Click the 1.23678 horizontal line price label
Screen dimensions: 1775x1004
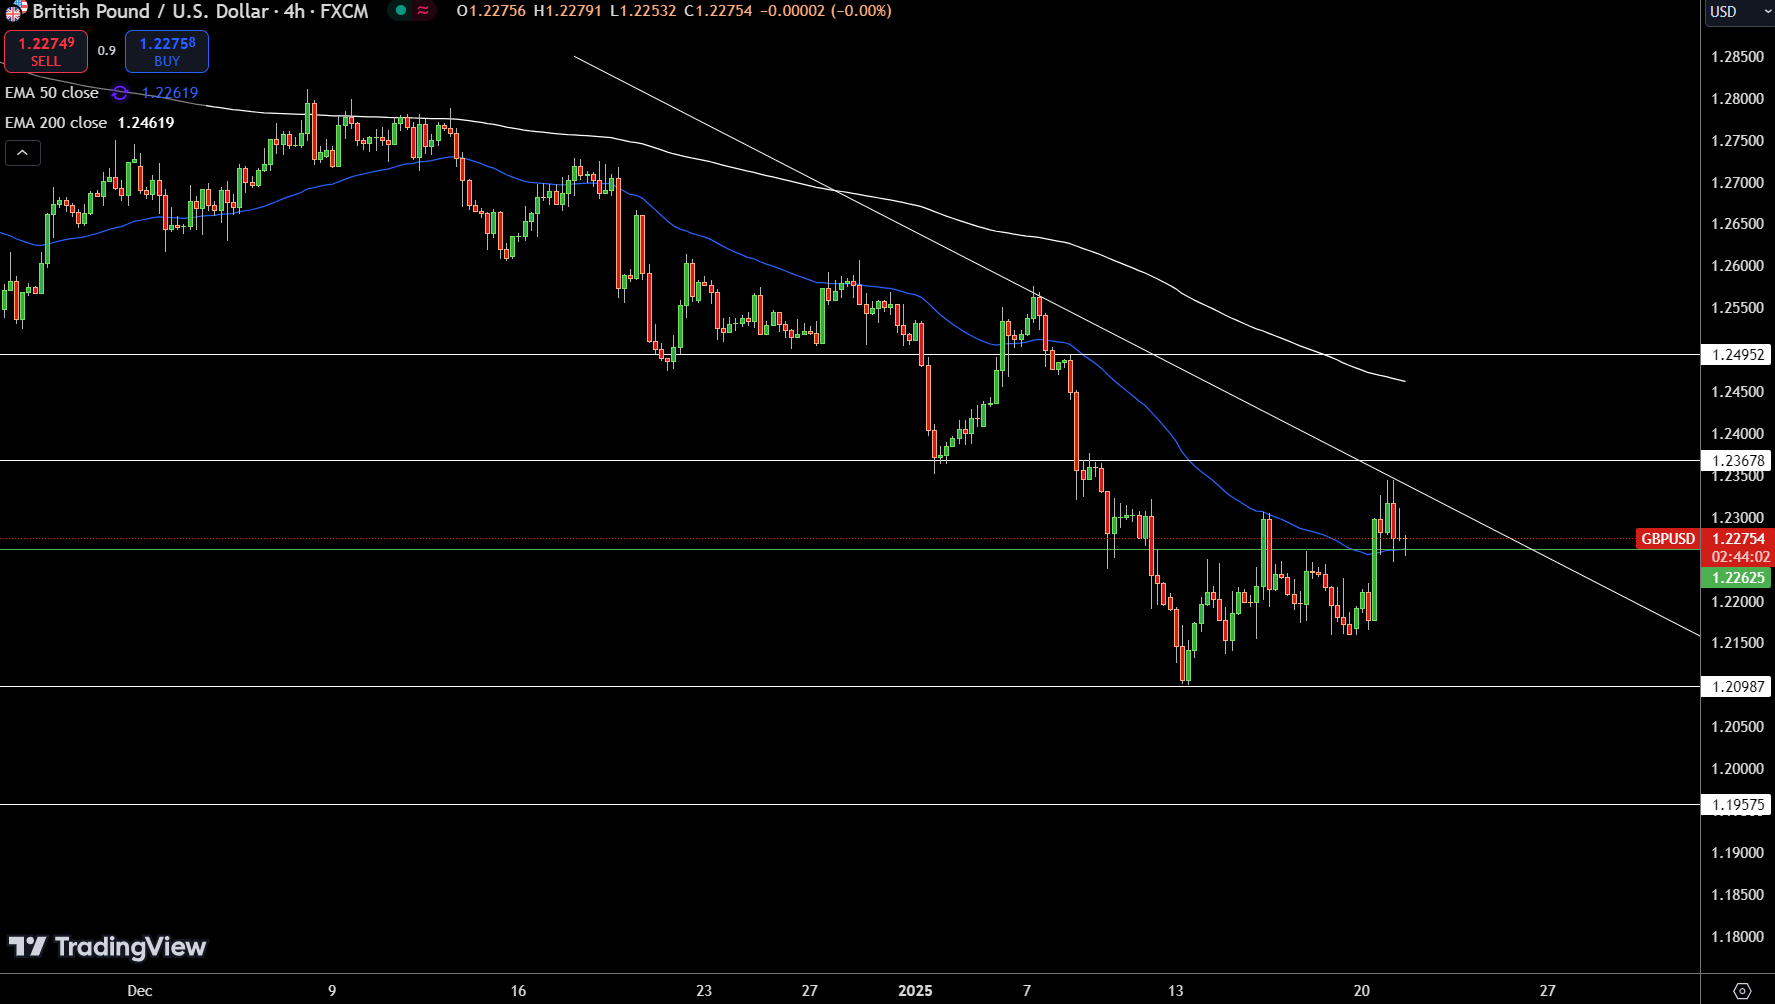[1737, 461]
